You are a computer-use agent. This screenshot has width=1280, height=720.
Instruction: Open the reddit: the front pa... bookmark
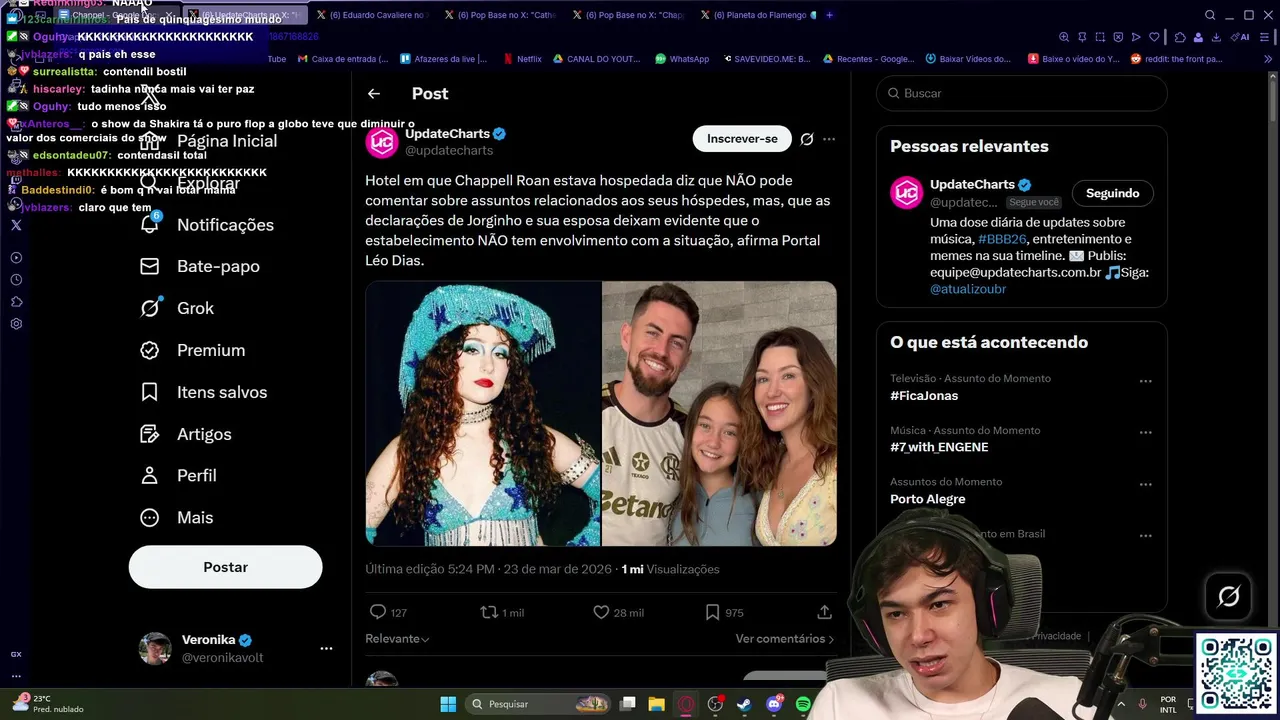pos(1176,59)
